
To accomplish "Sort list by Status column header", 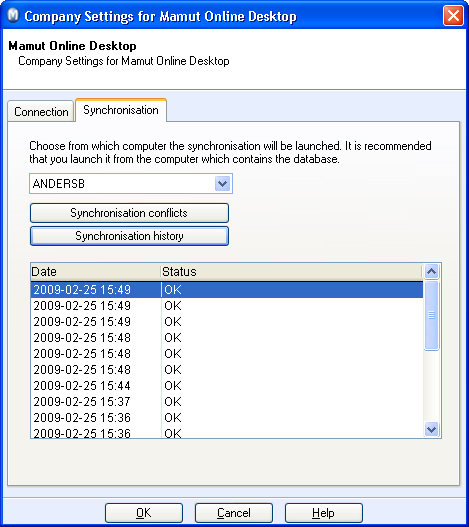I will (291, 271).
